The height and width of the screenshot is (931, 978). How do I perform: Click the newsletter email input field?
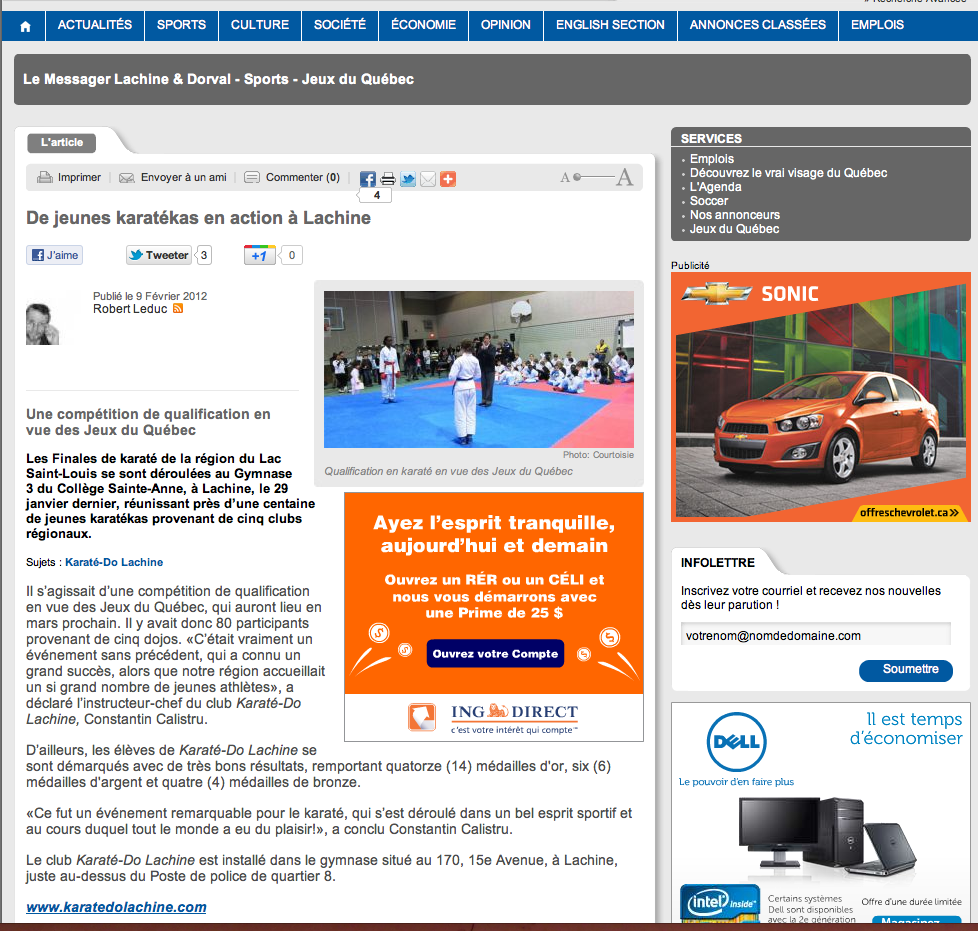pos(816,635)
